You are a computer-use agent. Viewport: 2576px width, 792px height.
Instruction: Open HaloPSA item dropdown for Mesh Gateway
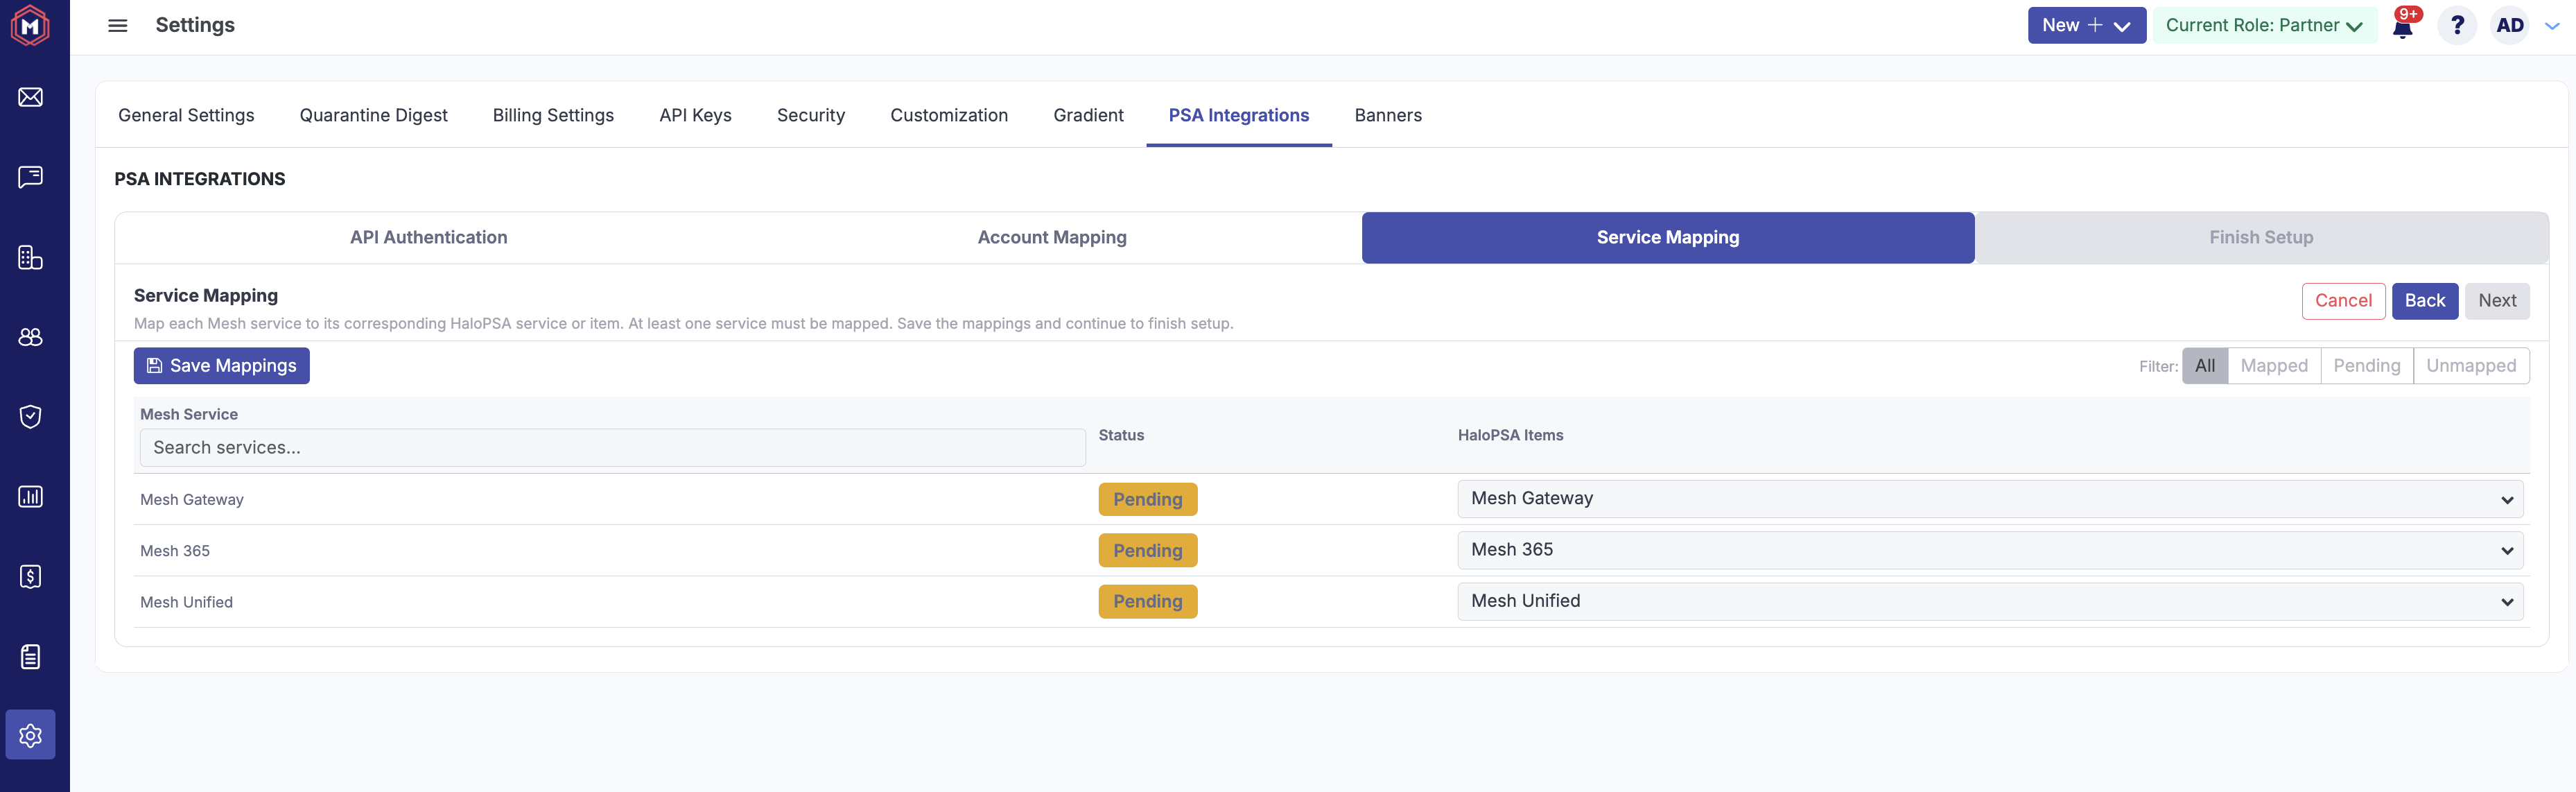(x=1990, y=499)
